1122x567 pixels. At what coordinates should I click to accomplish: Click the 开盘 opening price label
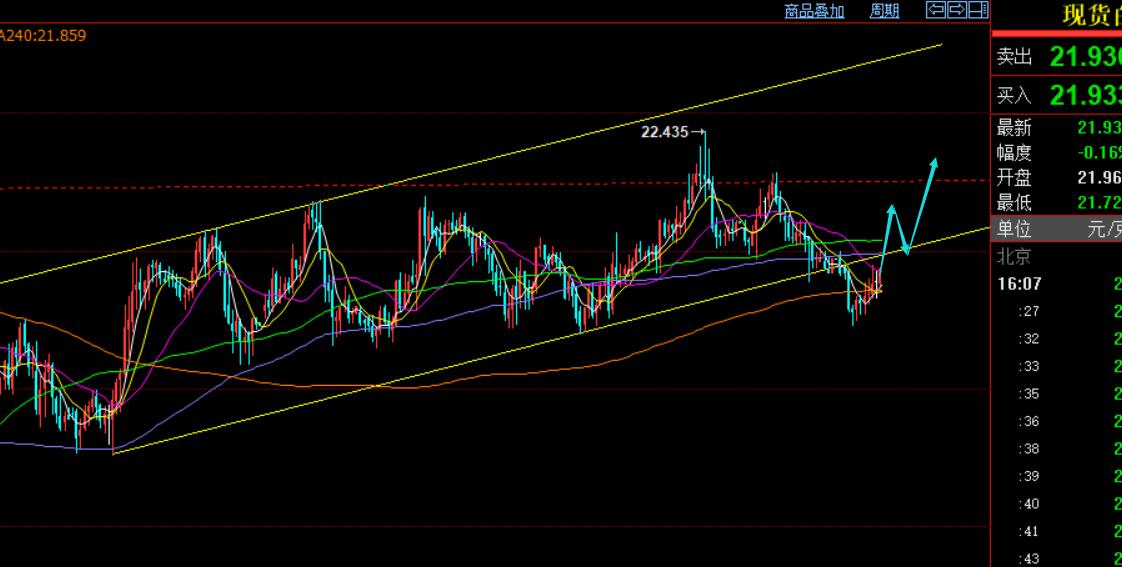click(1014, 178)
